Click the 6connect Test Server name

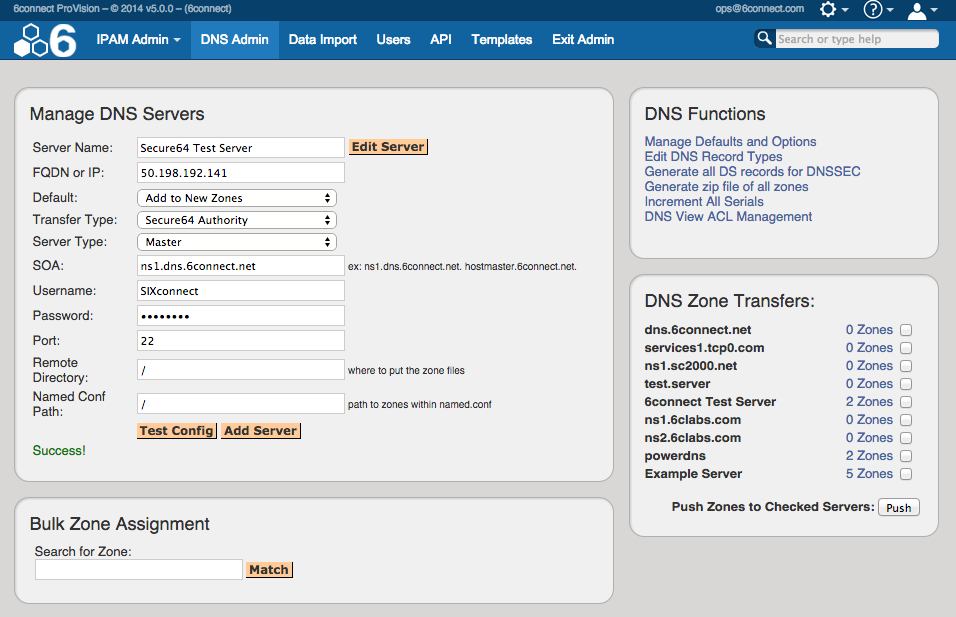tap(710, 402)
